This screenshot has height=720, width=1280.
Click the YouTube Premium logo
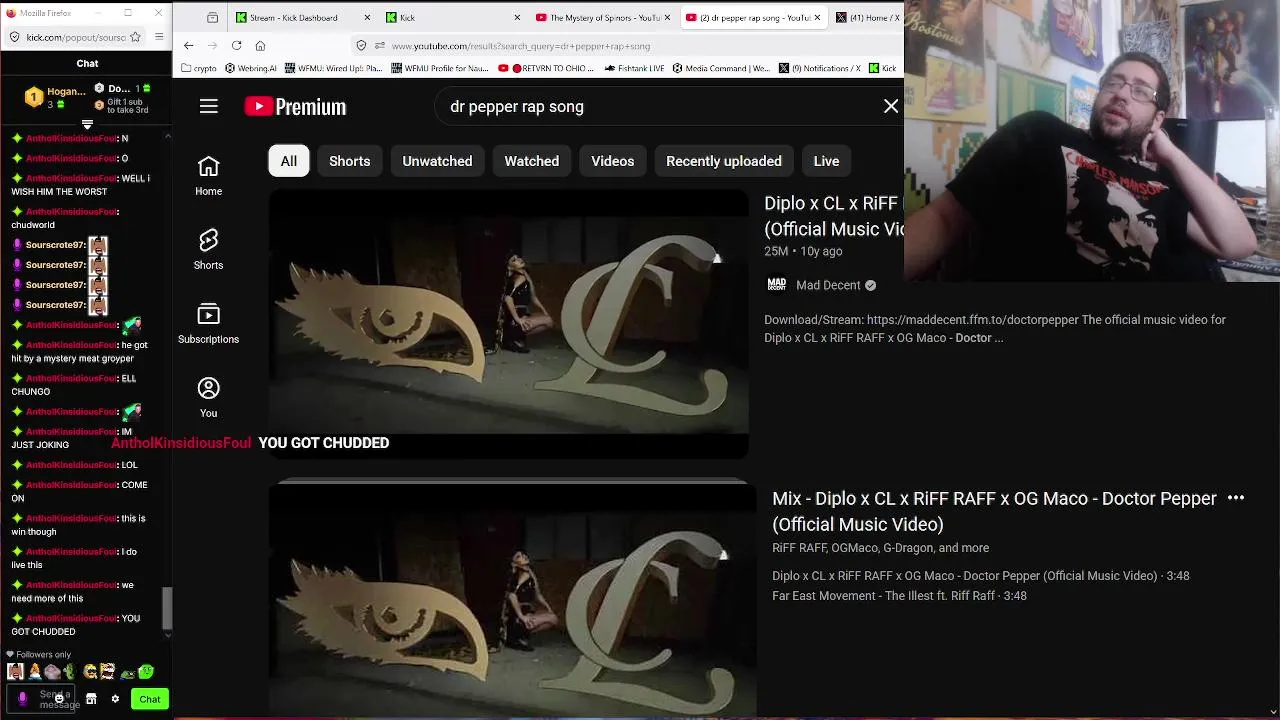point(296,107)
